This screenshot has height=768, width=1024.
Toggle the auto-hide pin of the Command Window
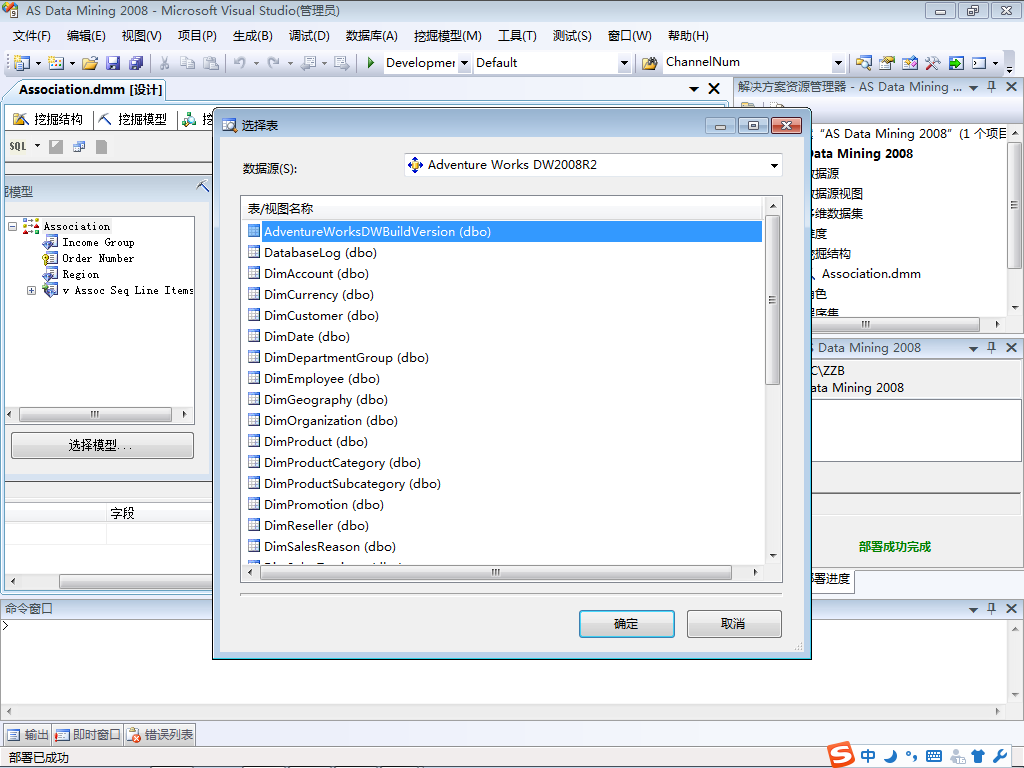pyautogui.click(x=992, y=608)
